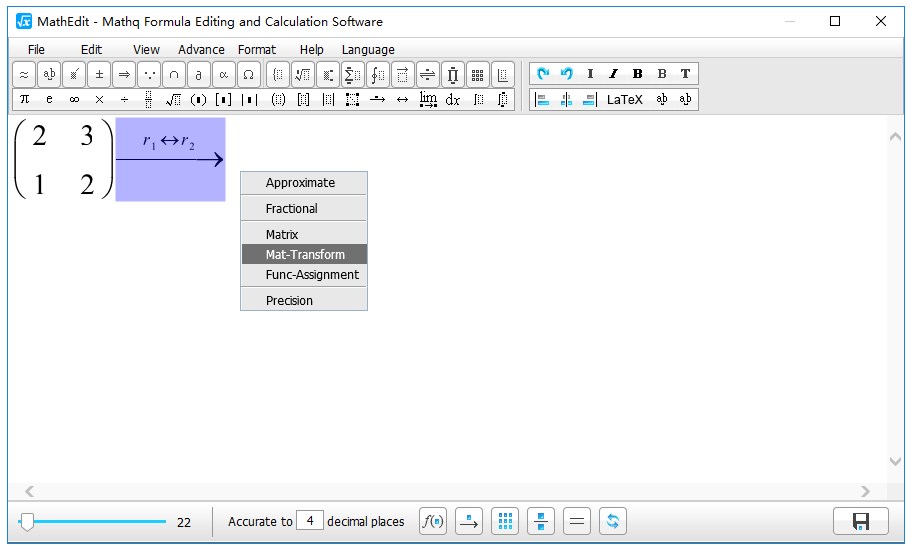Image resolution: width=912 pixels, height=551 pixels.
Task: Open the File menu
Action: tap(36, 49)
